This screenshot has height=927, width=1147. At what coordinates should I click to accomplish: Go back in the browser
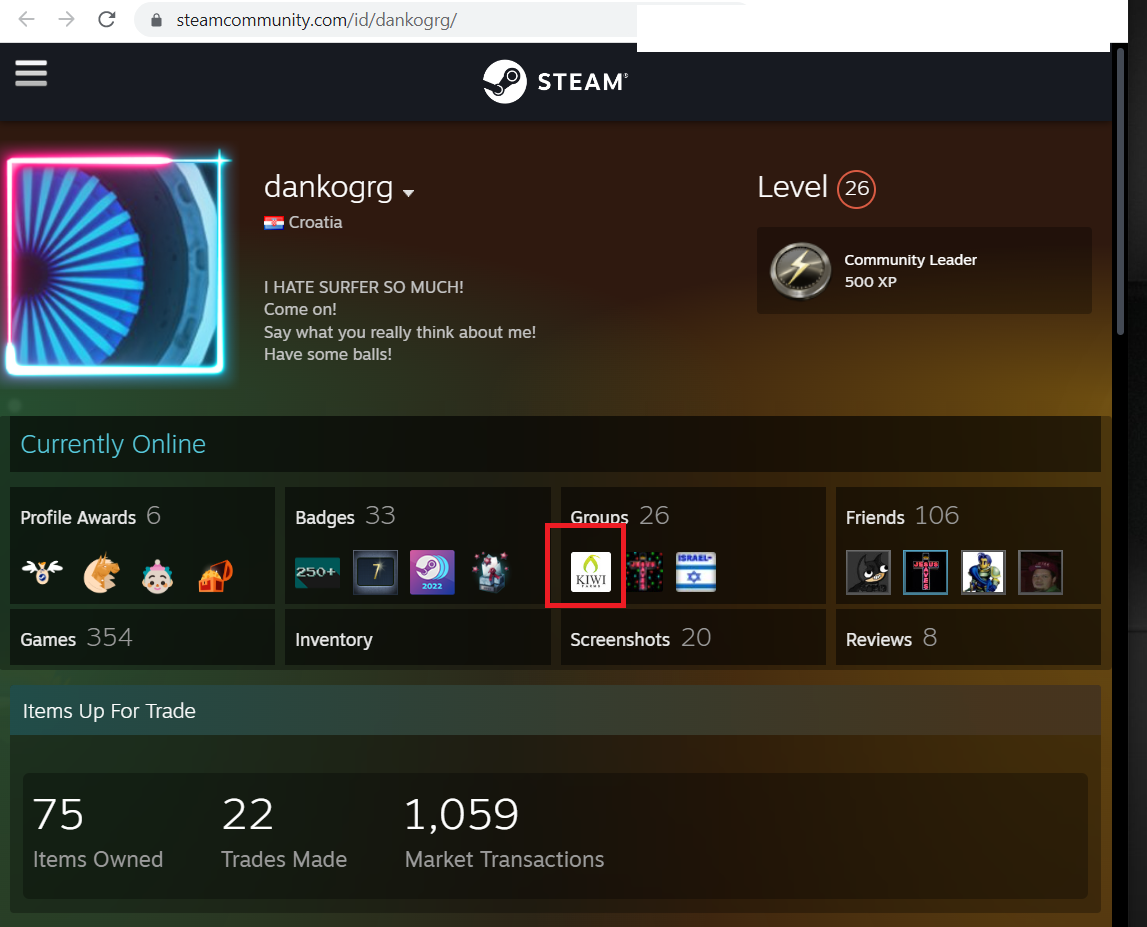pyautogui.click(x=26, y=20)
